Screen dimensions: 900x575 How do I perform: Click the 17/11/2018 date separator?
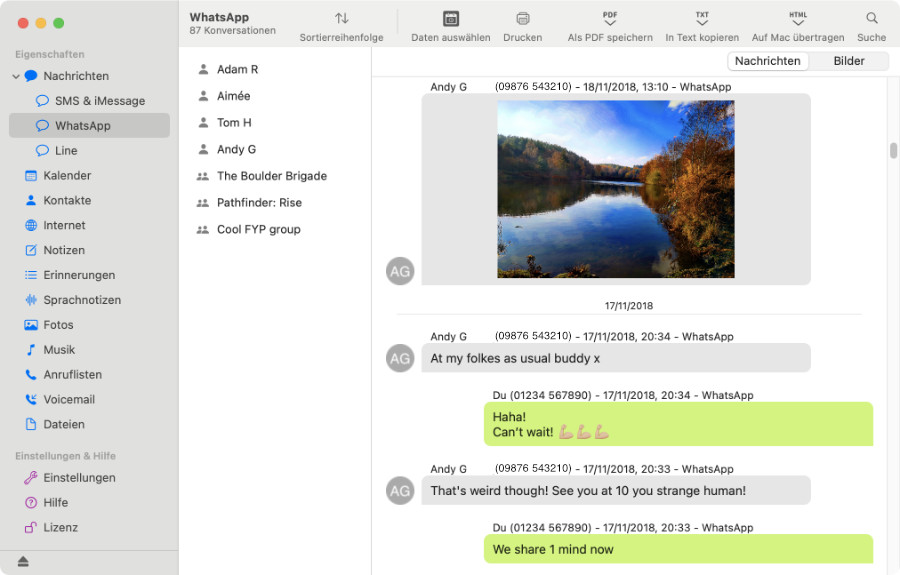point(629,306)
